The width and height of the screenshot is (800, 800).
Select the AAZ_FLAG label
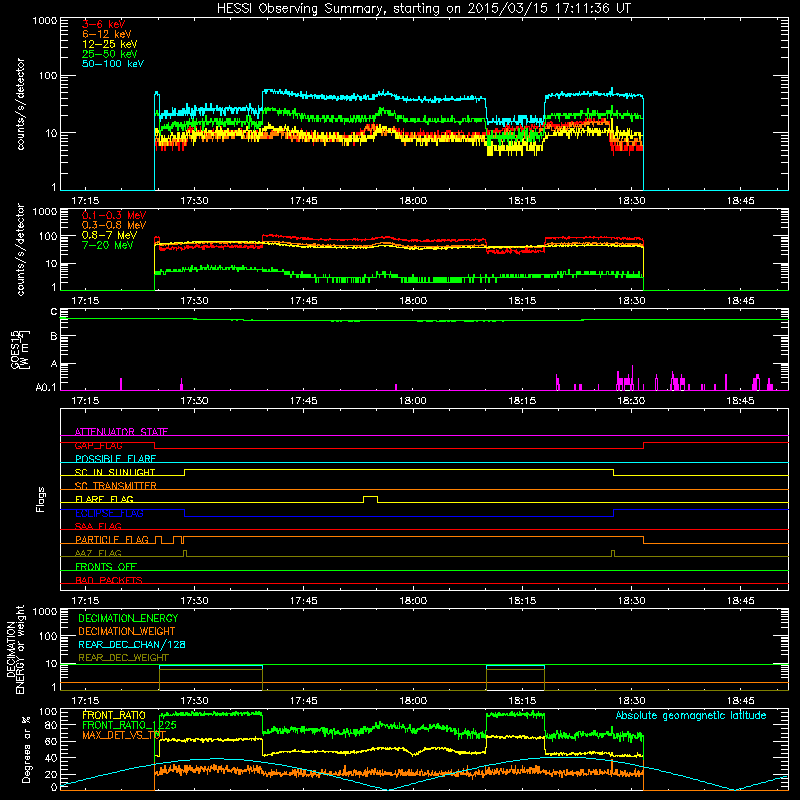(x=98, y=553)
